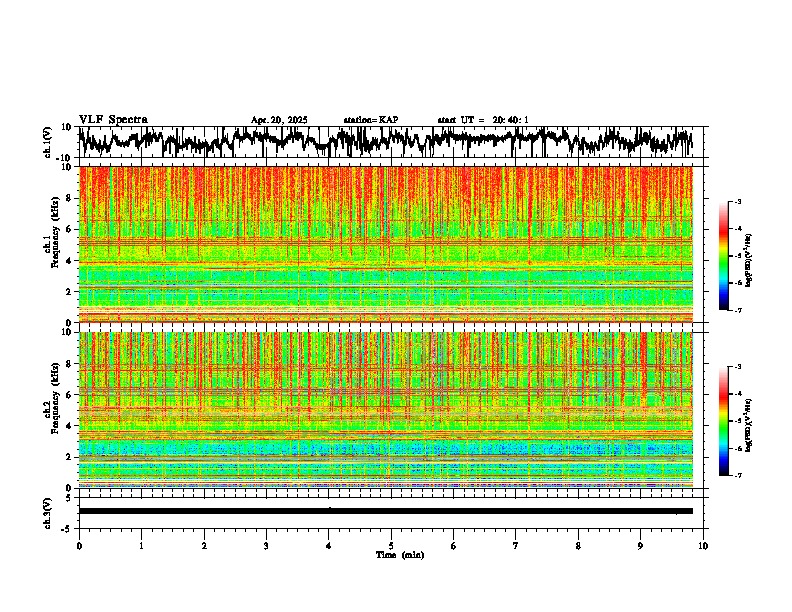Select the date text "Apr. 20, 2025"
Viewport: 792px width, 612px height.
click(279, 120)
